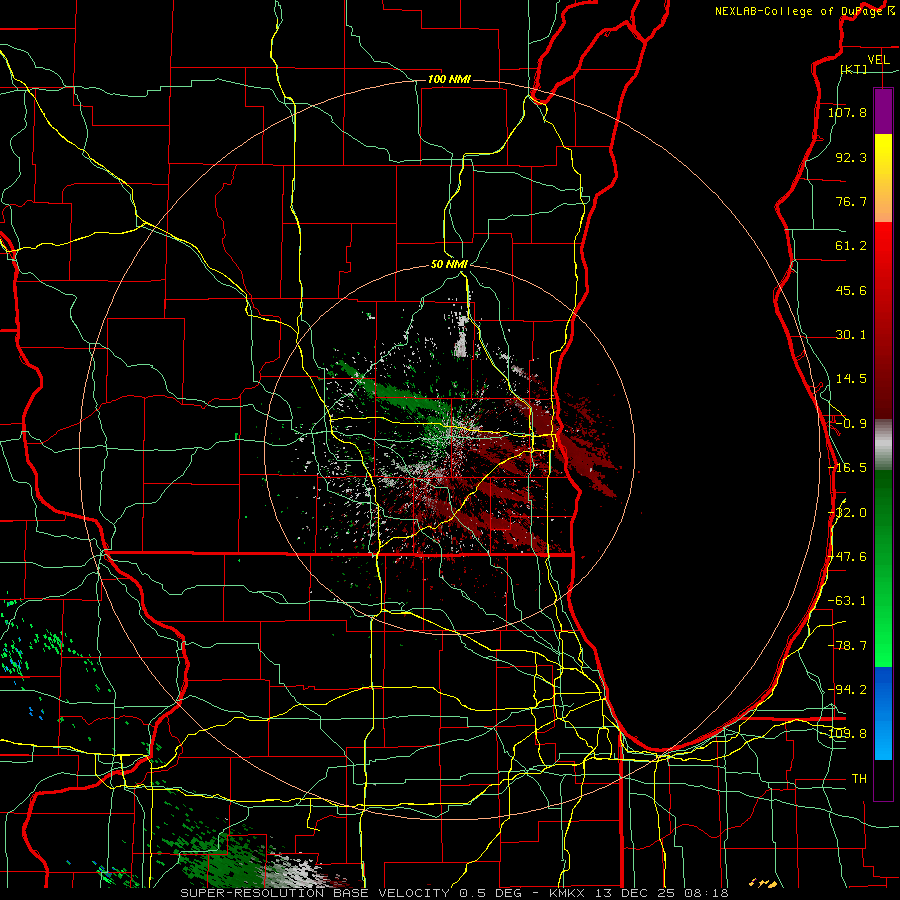The height and width of the screenshot is (900, 900).
Task: Click the -63.1 velocity scale value
Action: 847,601
